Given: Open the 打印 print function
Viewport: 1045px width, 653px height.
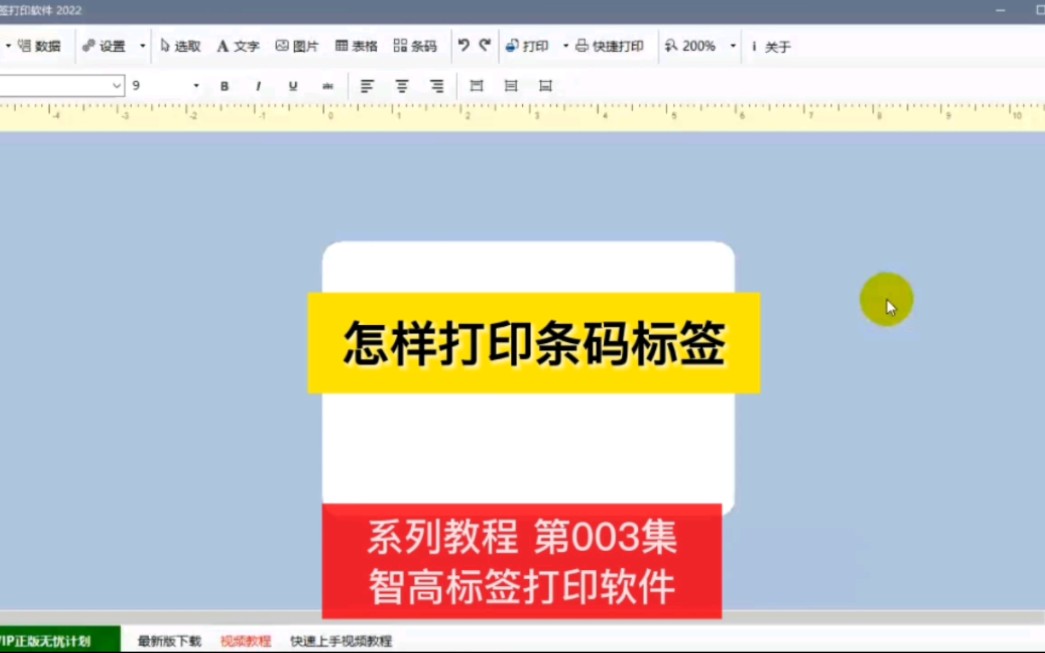Looking at the screenshot, I should [x=528, y=45].
